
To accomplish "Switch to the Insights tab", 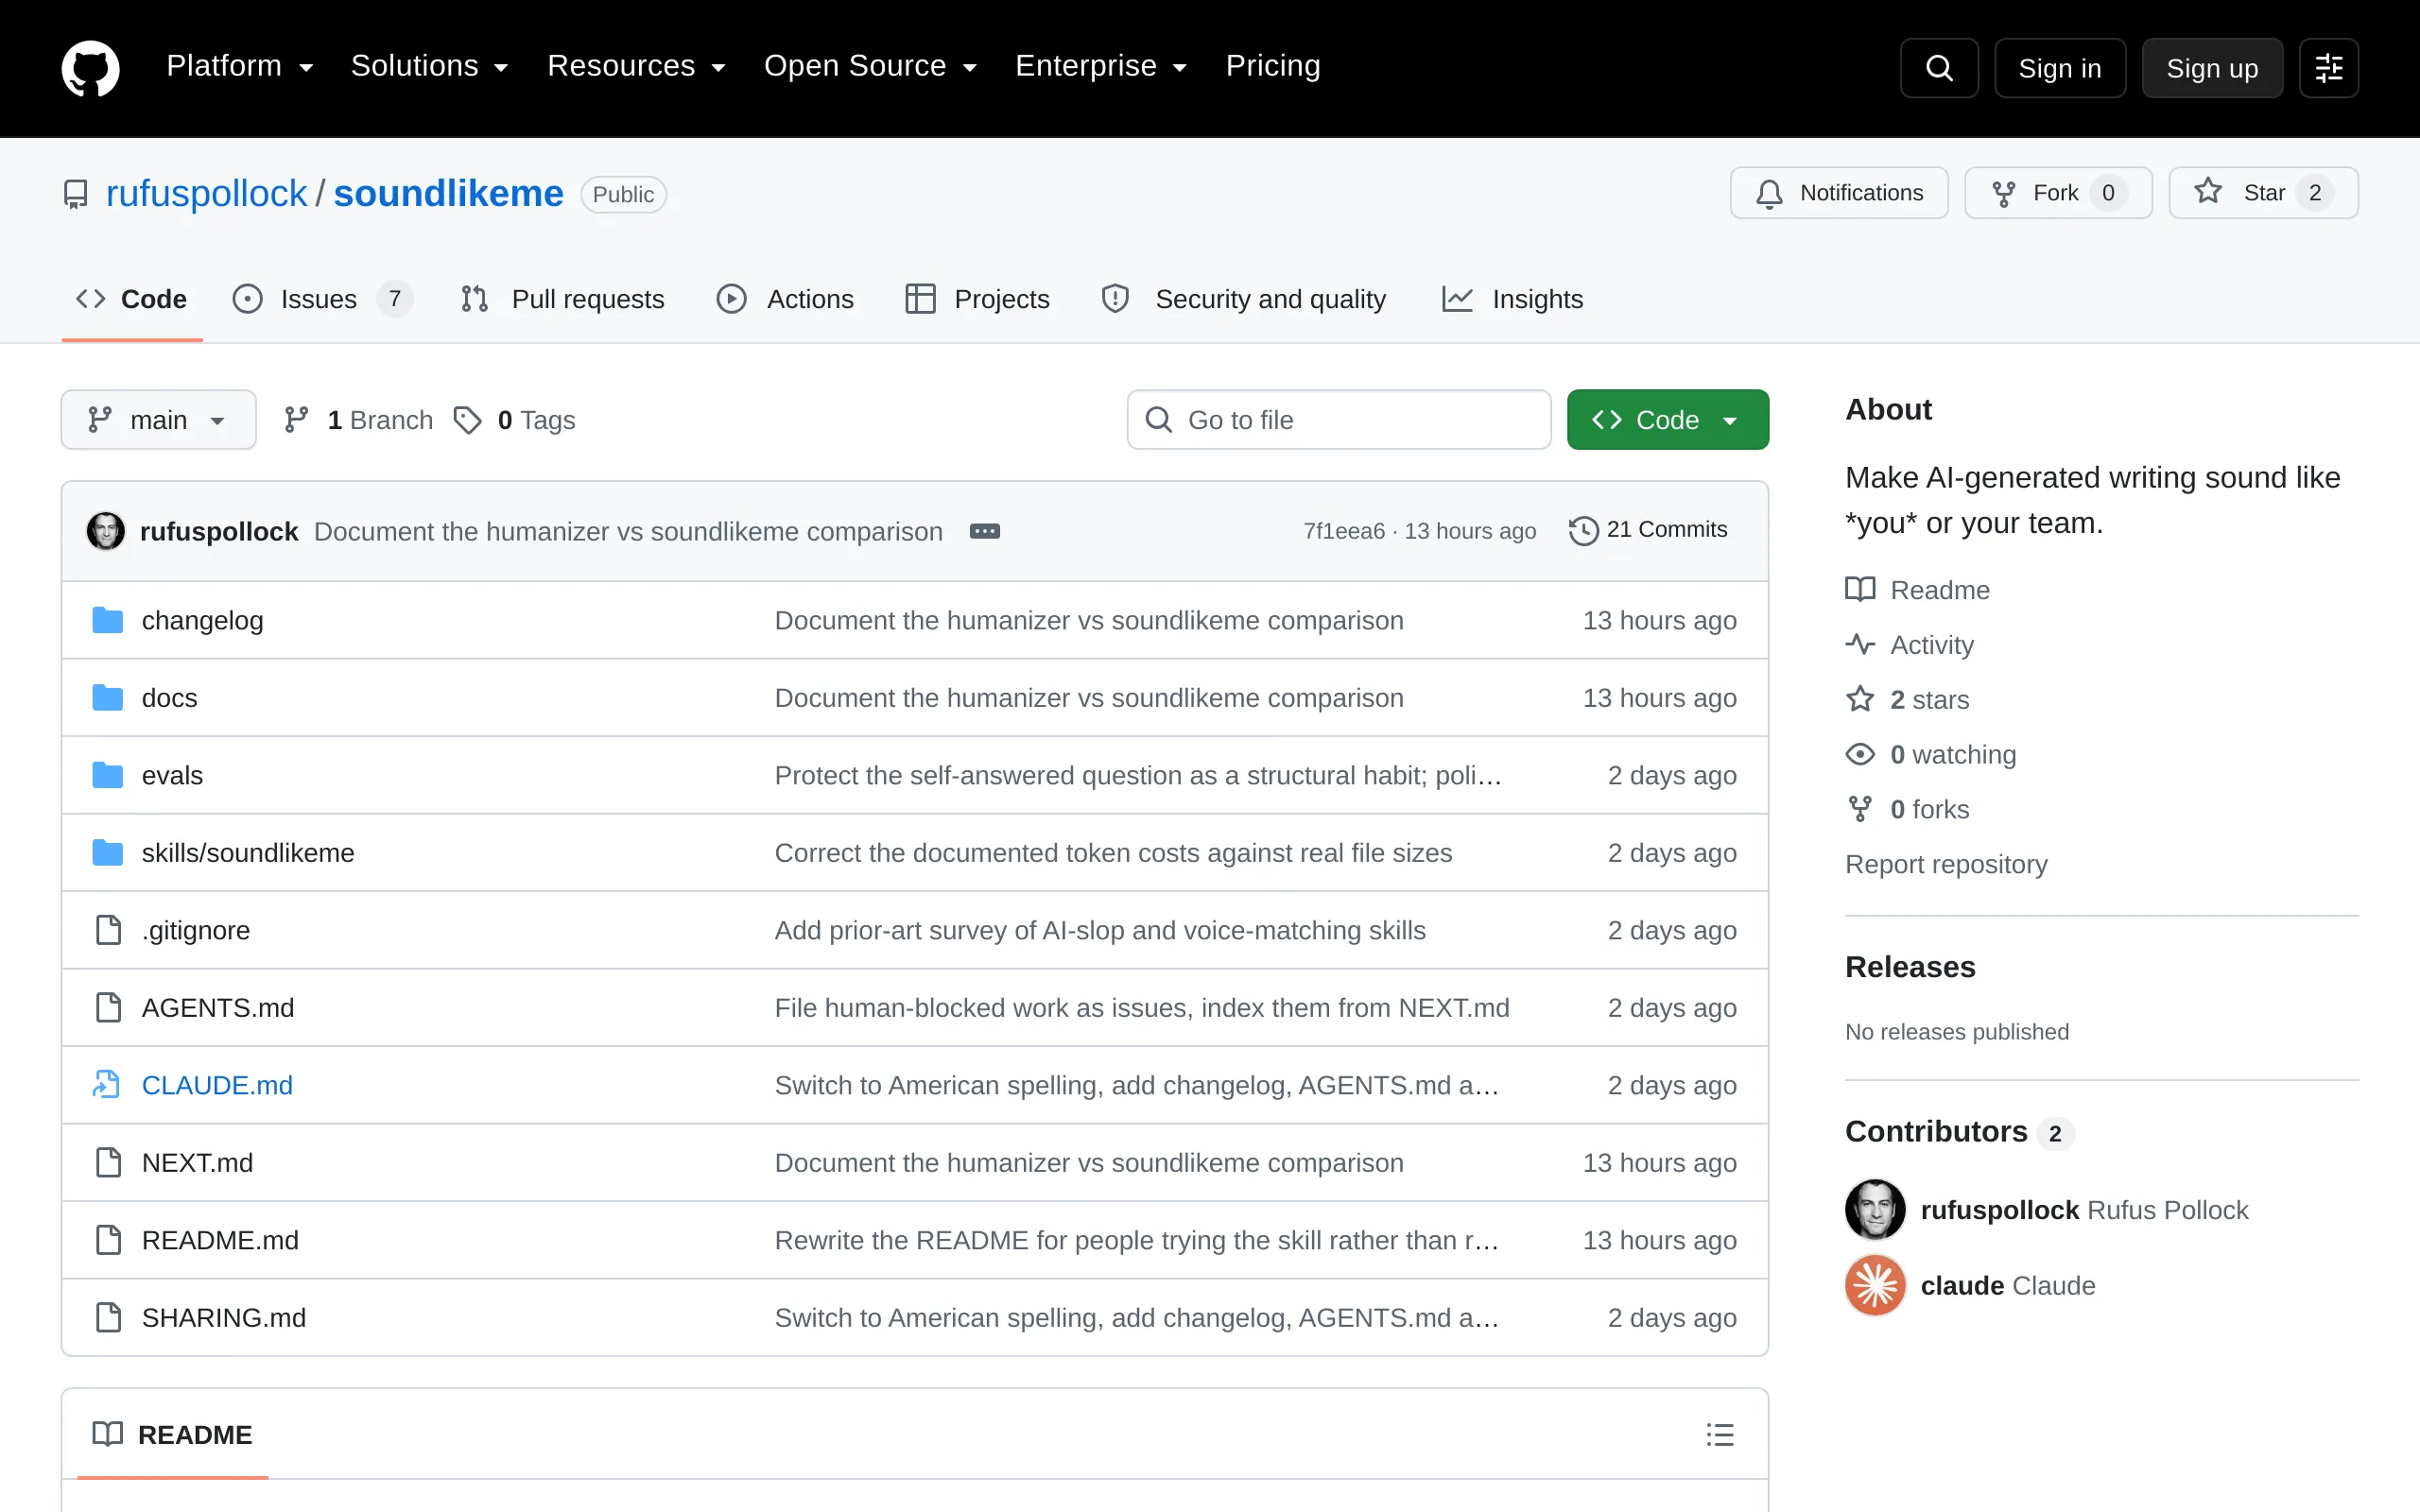I will [1512, 299].
